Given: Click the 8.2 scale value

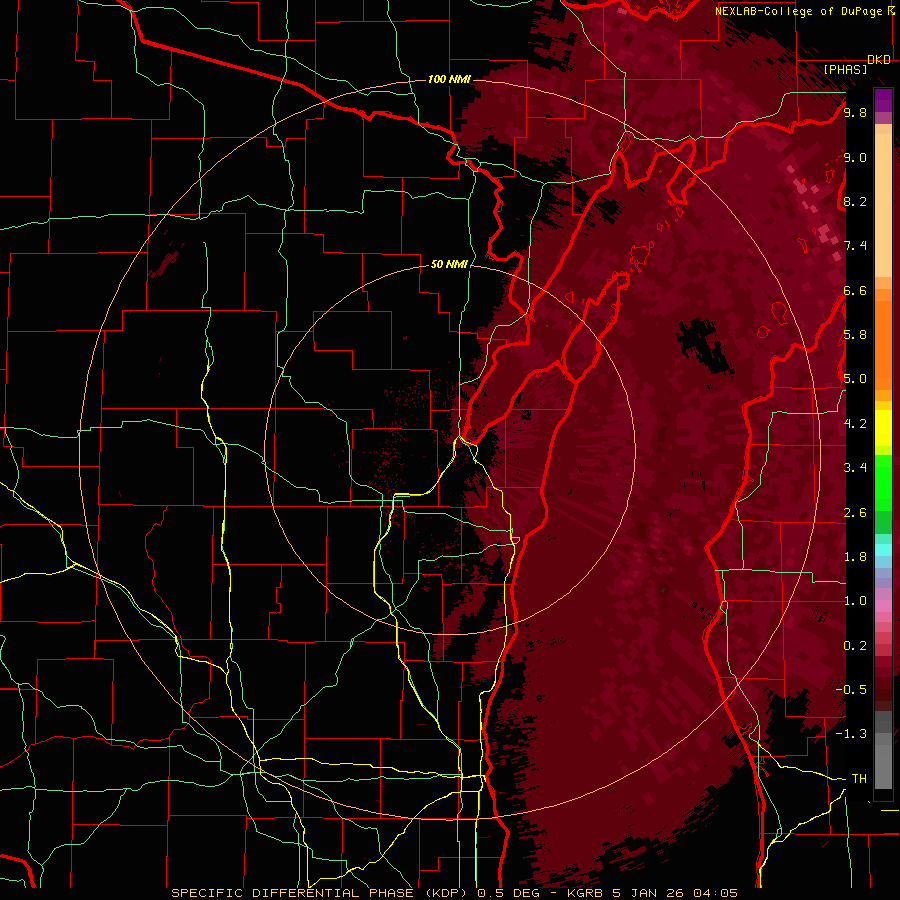Looking at the screenshot, I should pos(855,201).
